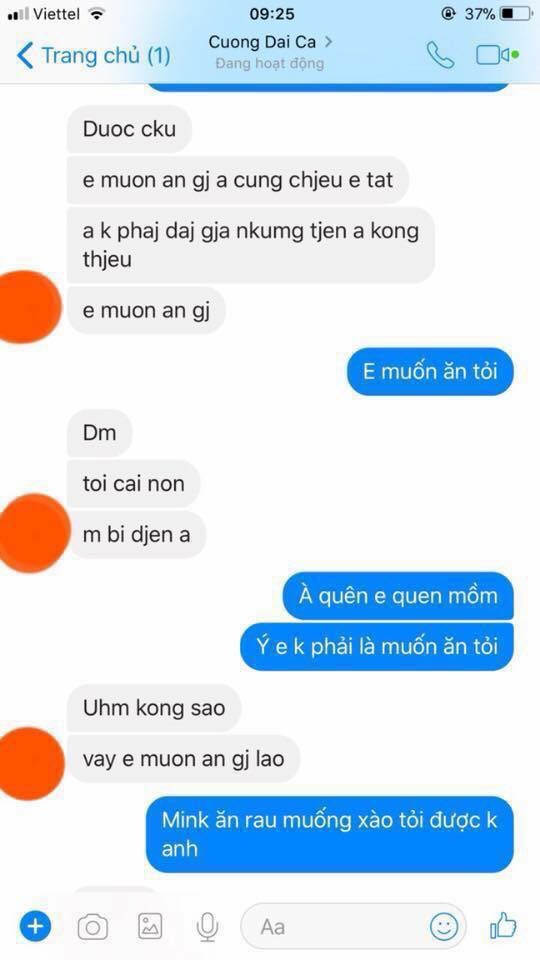The width and height of the screenshot is (540, 960).
Task: Tap orange avatar beside 'm bi djen a'
Action: [32, 533]
